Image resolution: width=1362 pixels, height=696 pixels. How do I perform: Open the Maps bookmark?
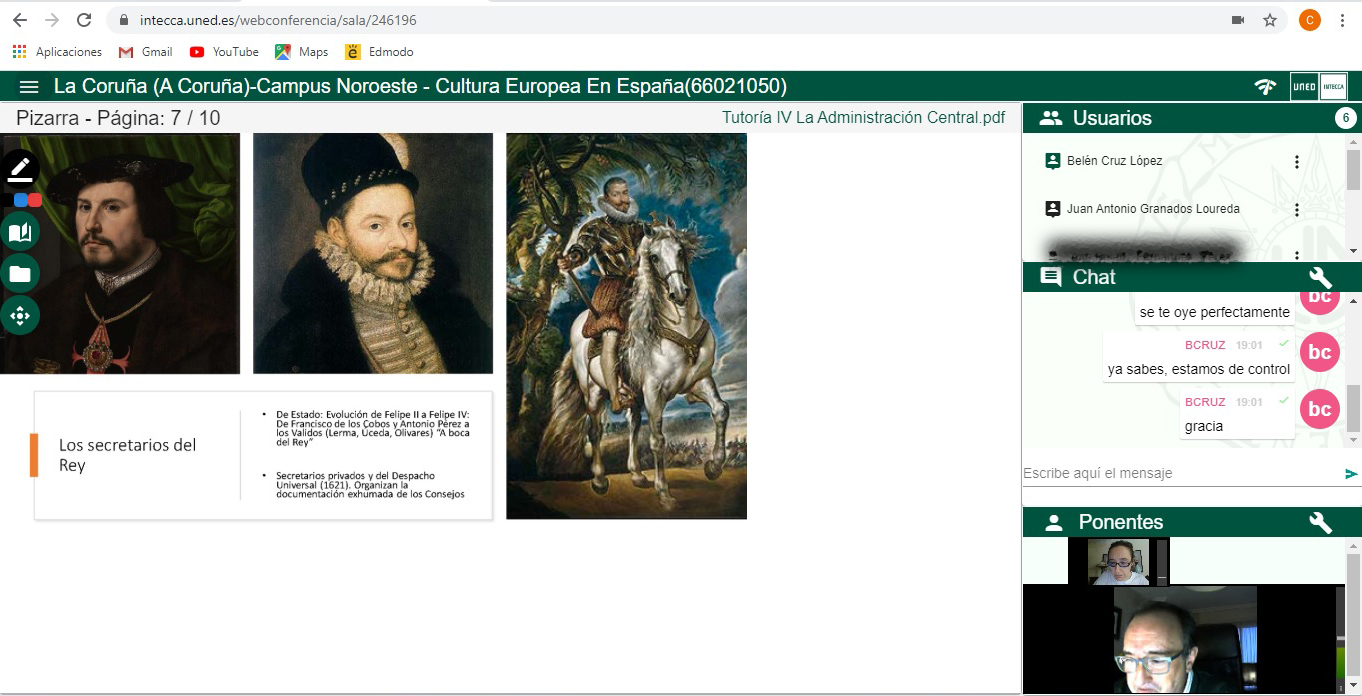pyautogui.click(x=302, y=52)
